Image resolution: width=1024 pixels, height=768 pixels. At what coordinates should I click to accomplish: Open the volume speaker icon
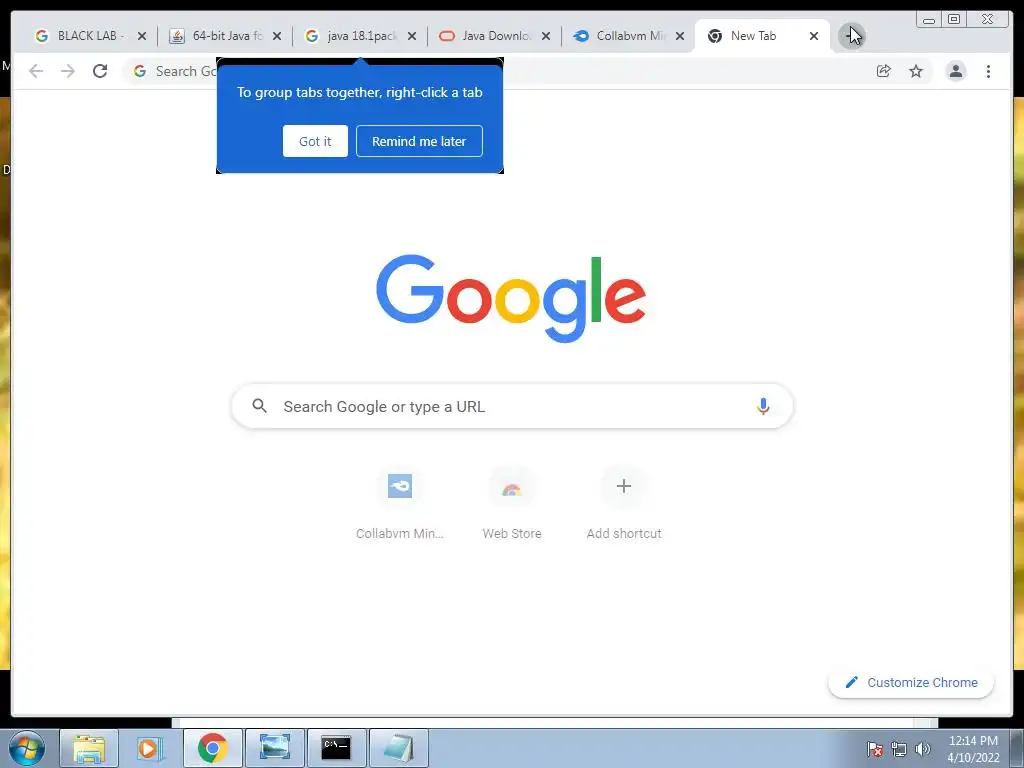(922, 749)
